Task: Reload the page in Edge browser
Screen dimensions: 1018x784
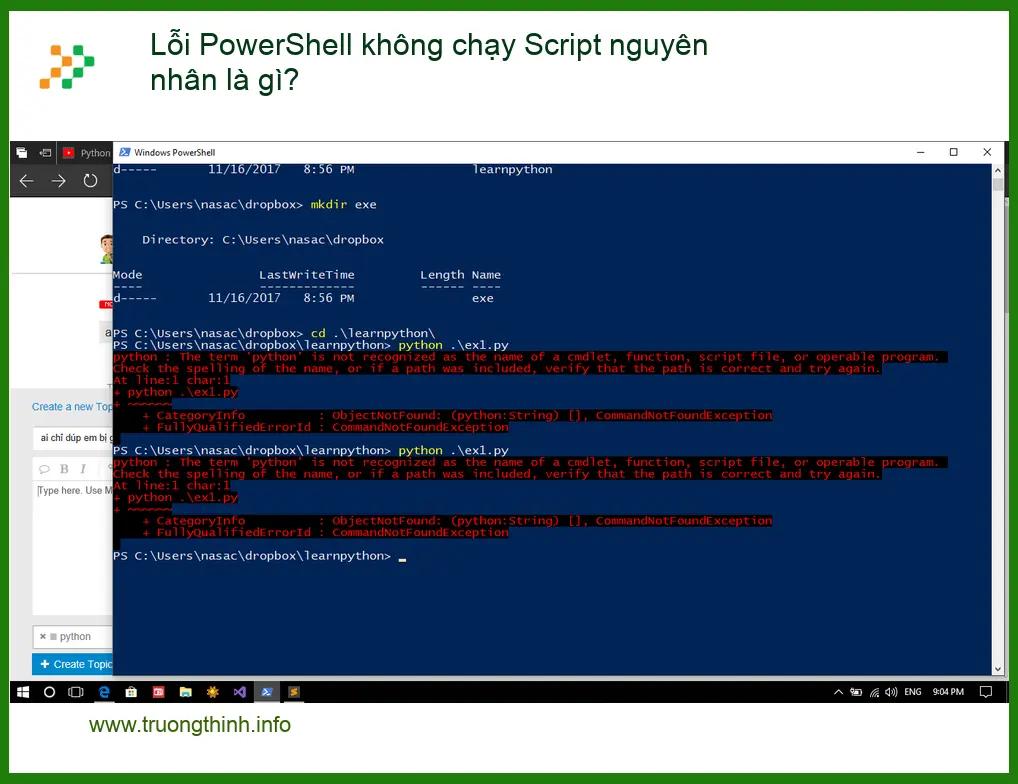Action: (x=90, y=180)
